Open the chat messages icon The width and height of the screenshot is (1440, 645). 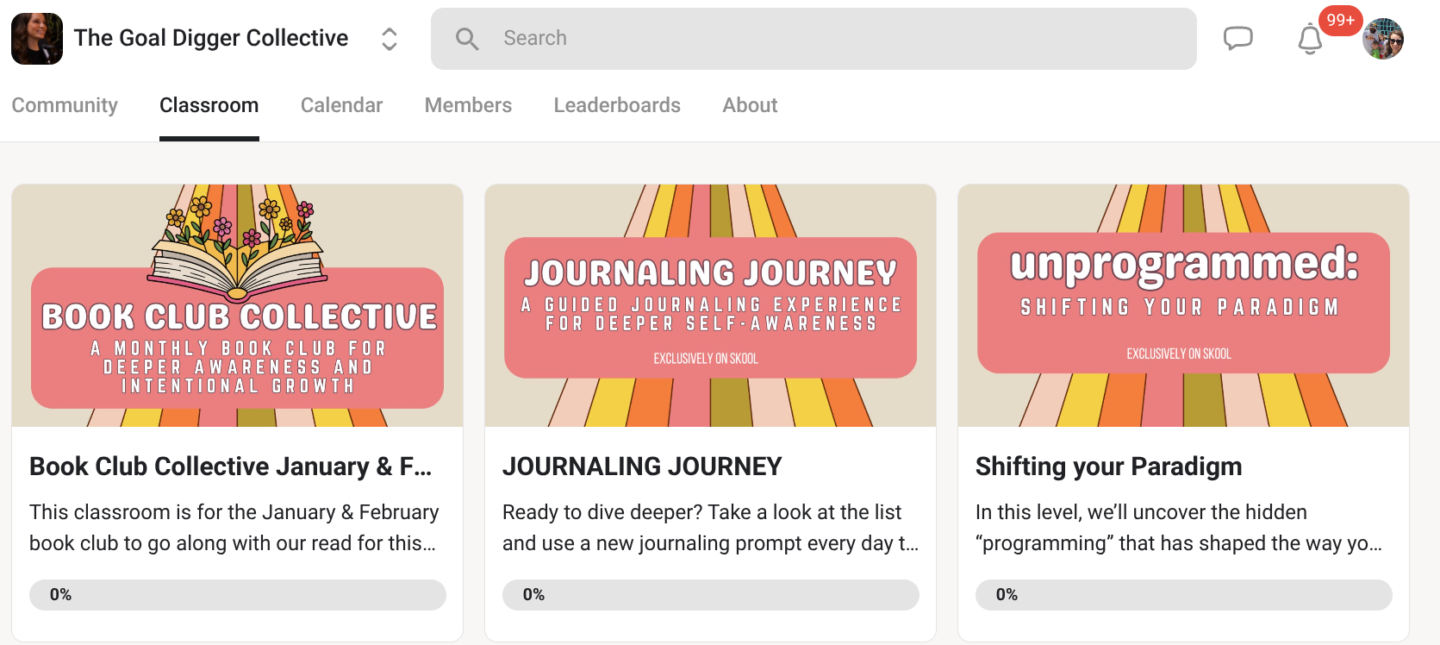(1238, 39)
